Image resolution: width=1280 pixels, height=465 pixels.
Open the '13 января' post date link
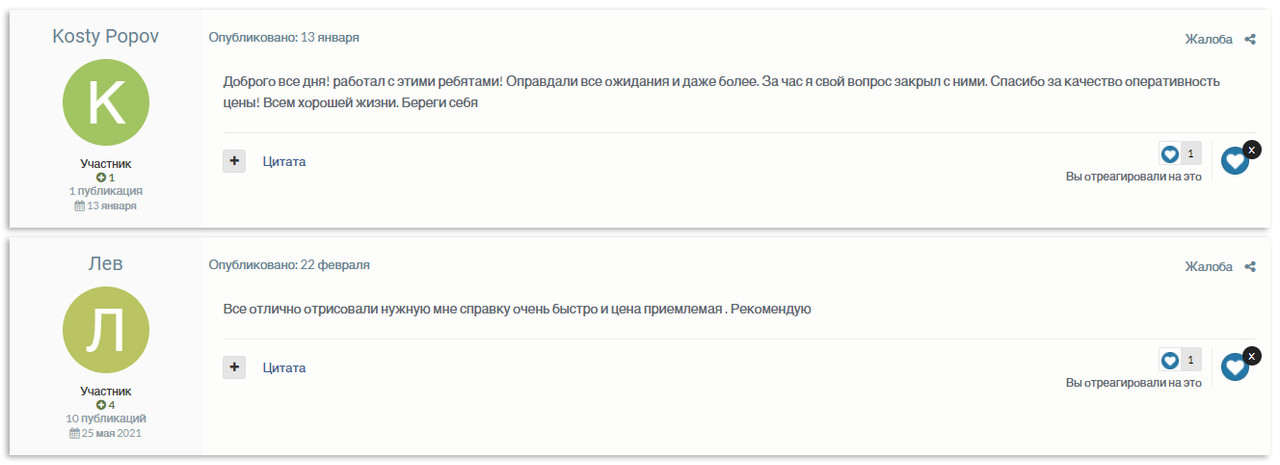[330, 38]
